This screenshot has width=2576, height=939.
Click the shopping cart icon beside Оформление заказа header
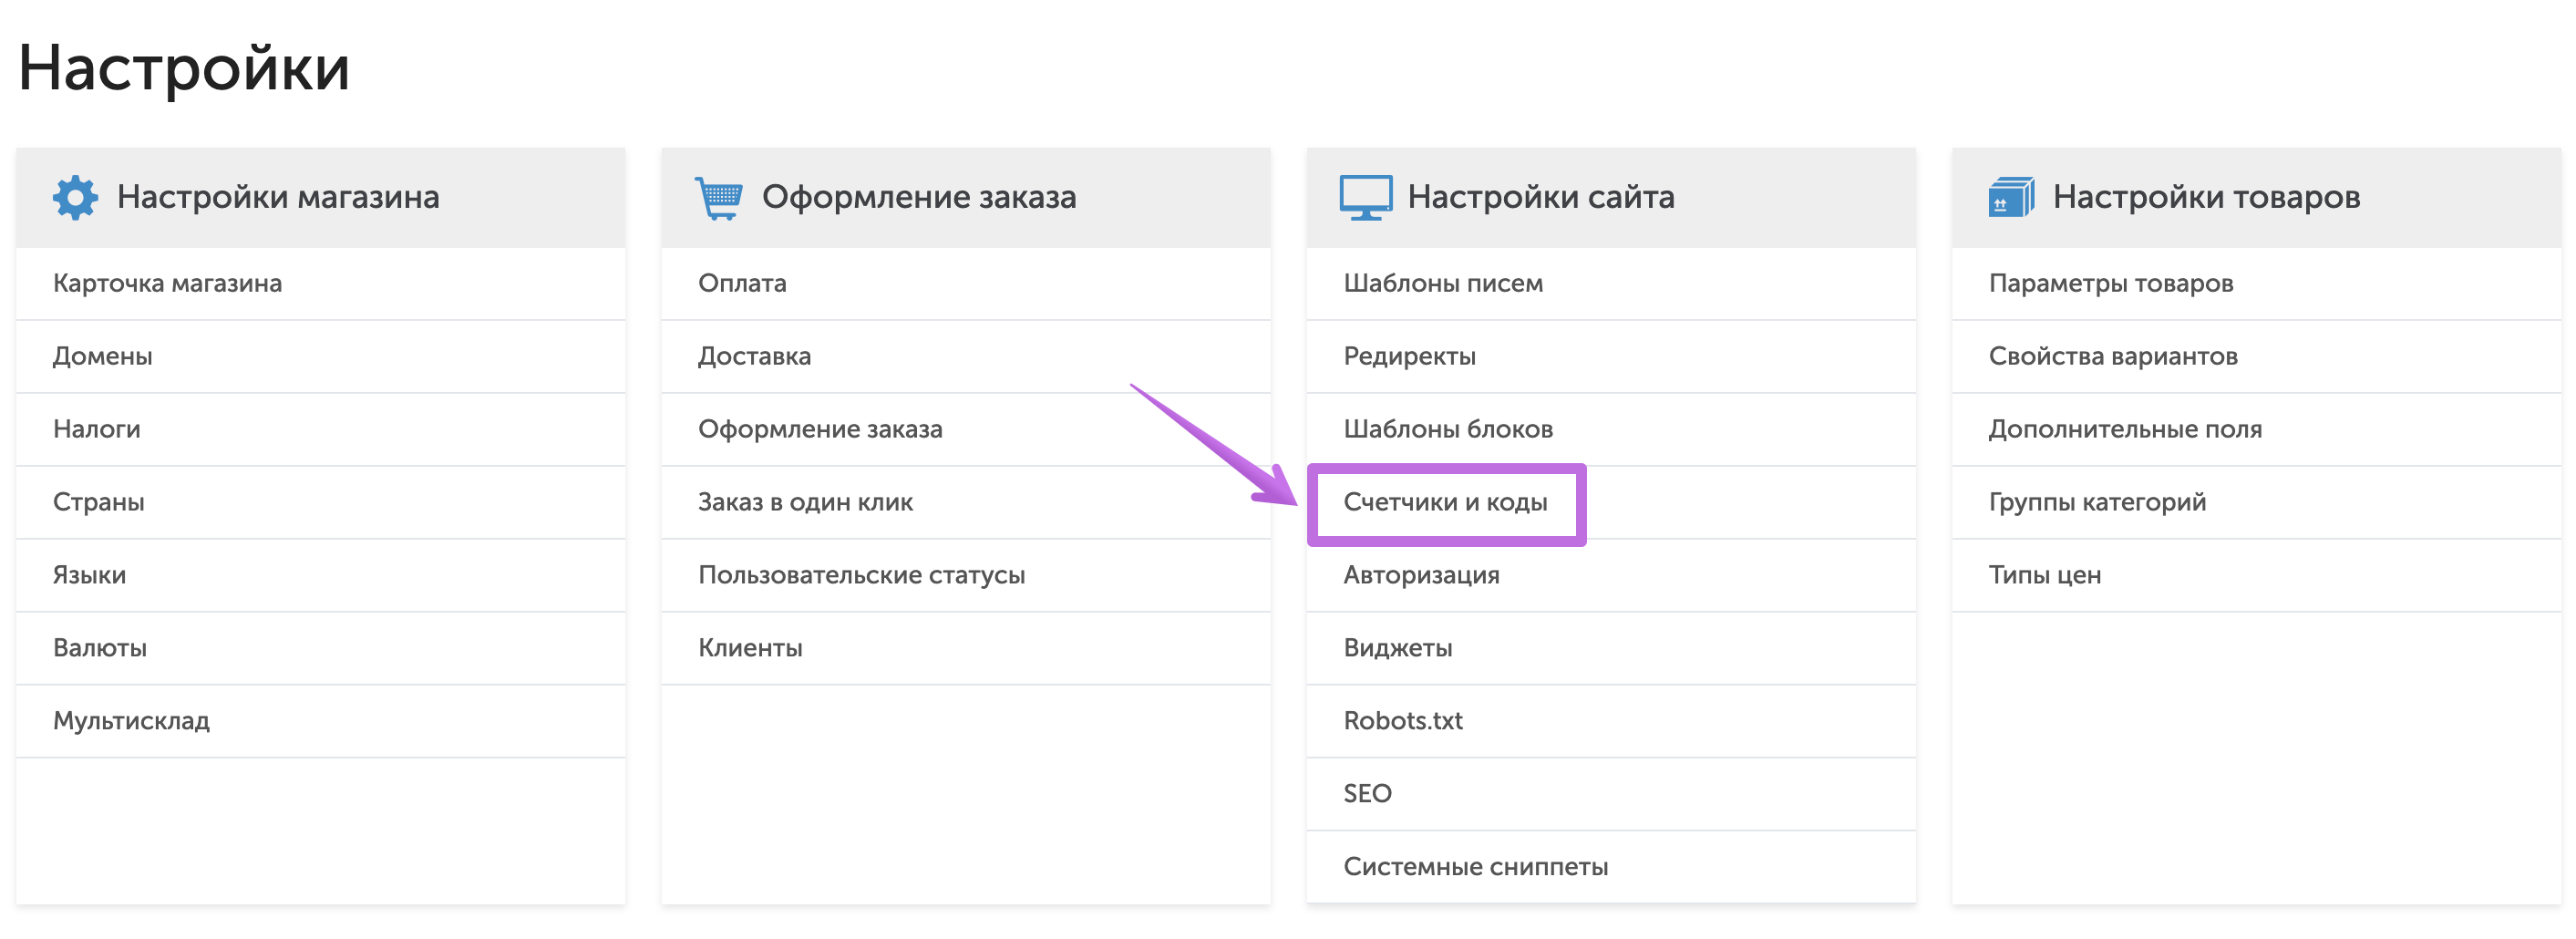(x=719, y=197)
